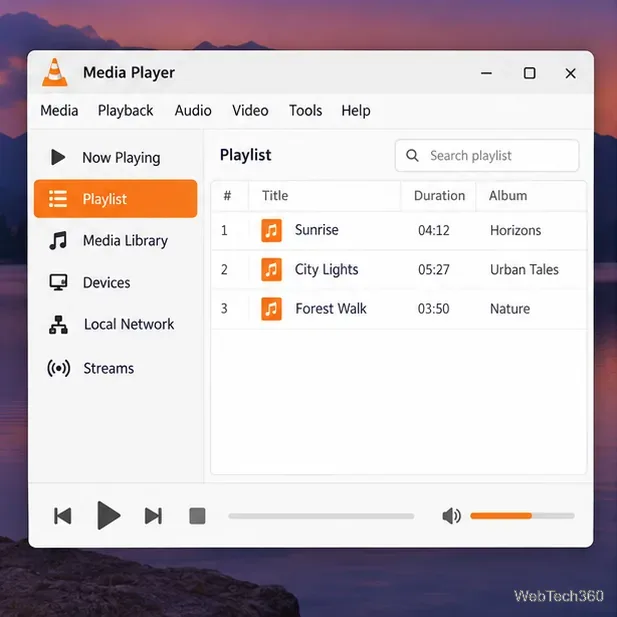Screen dimensions: 617x617
Task: Click the Devices monitor icon
Action: pyautogui.click(x=58, y=282)
